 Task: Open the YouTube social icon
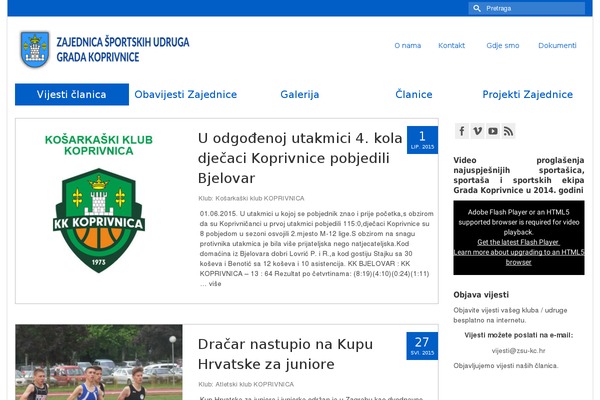click(493, 131)
